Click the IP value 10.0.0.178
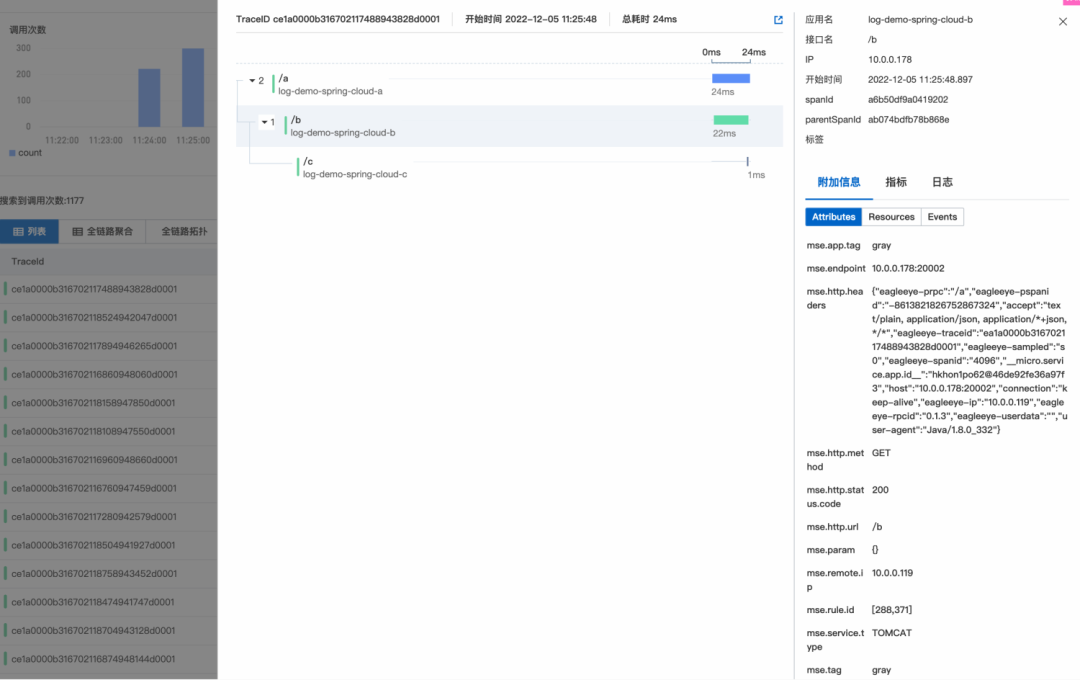Image resolution: width=1080 pixels, height=680 pixels. (890, 60)
